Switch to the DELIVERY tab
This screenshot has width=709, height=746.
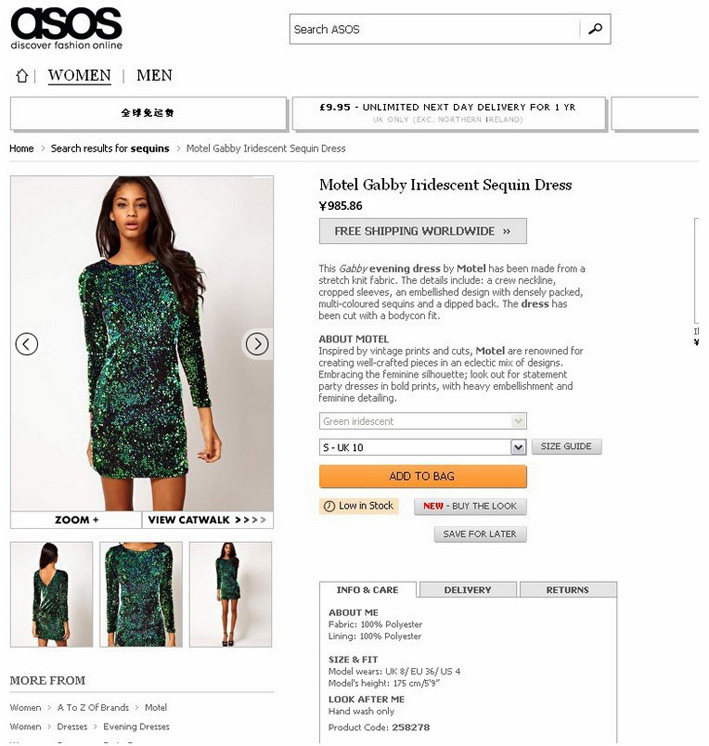468,589
